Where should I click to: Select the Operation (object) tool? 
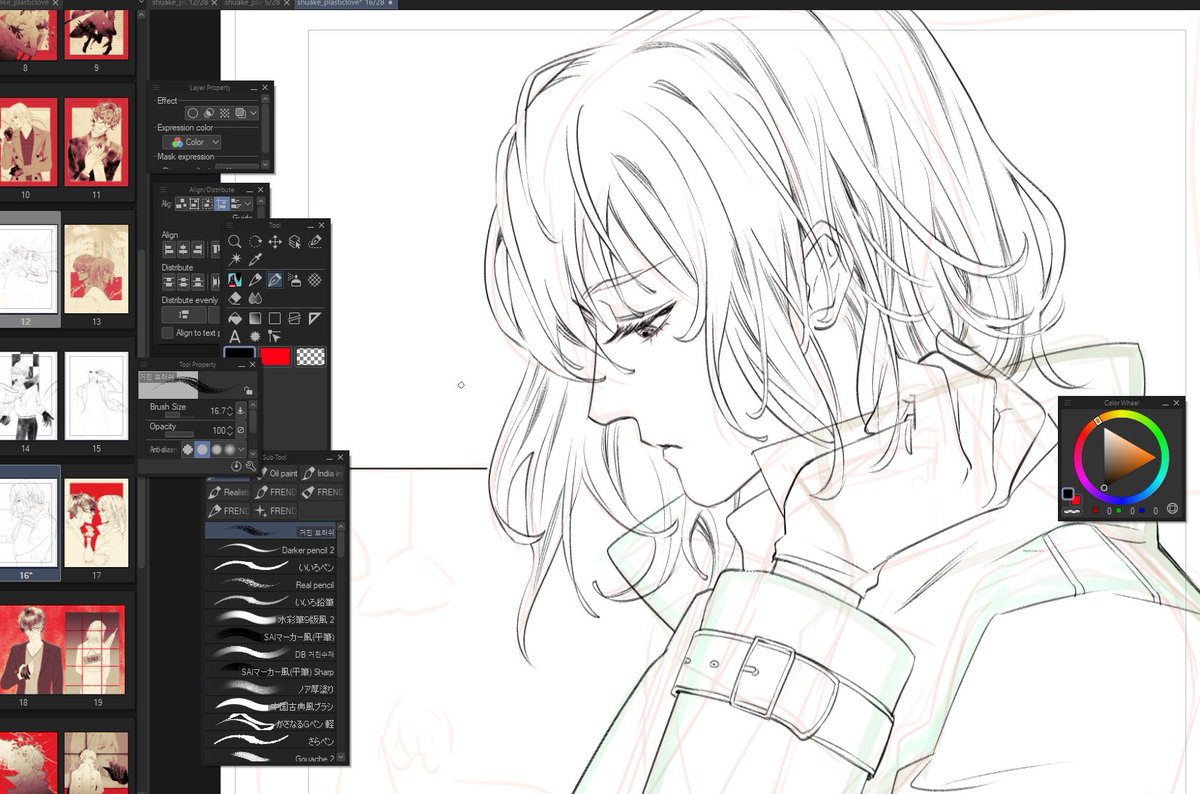click(x=295, y=241)
